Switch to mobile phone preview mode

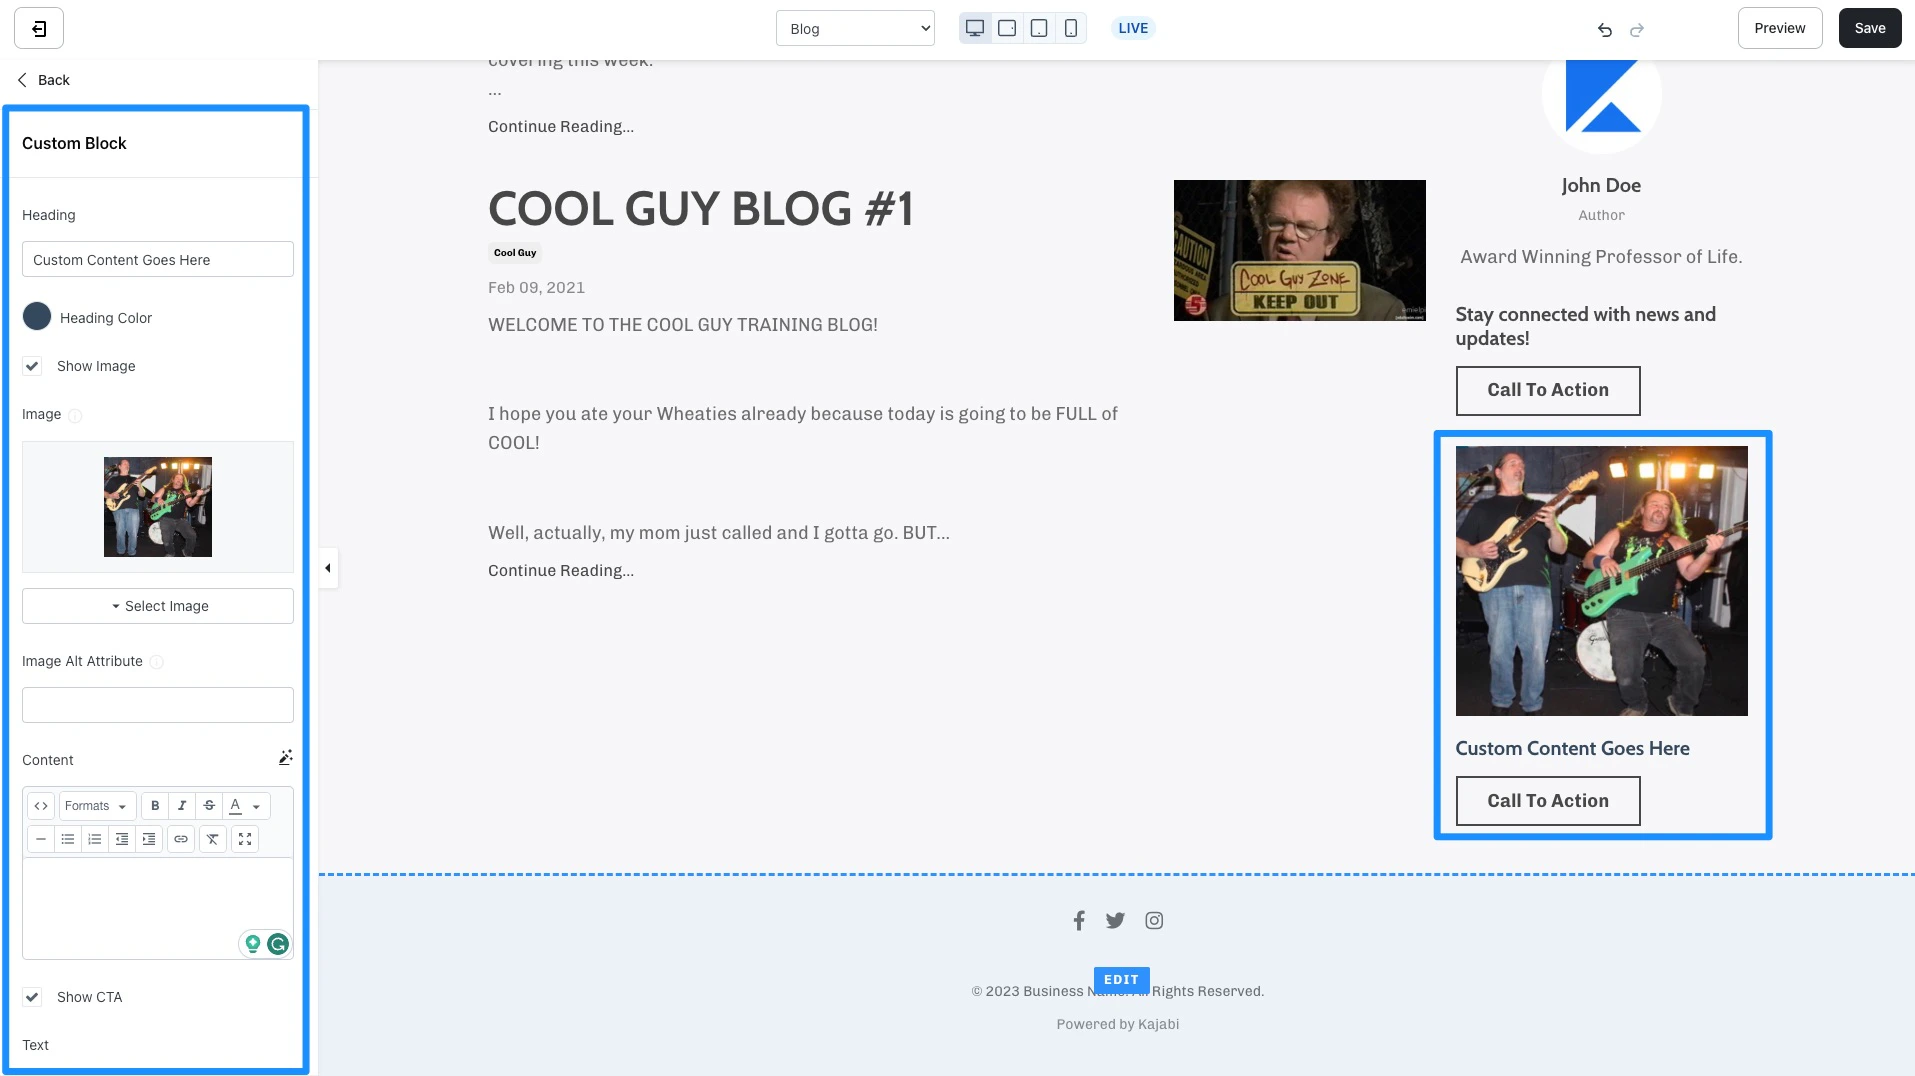click(x=1070, y=28)
